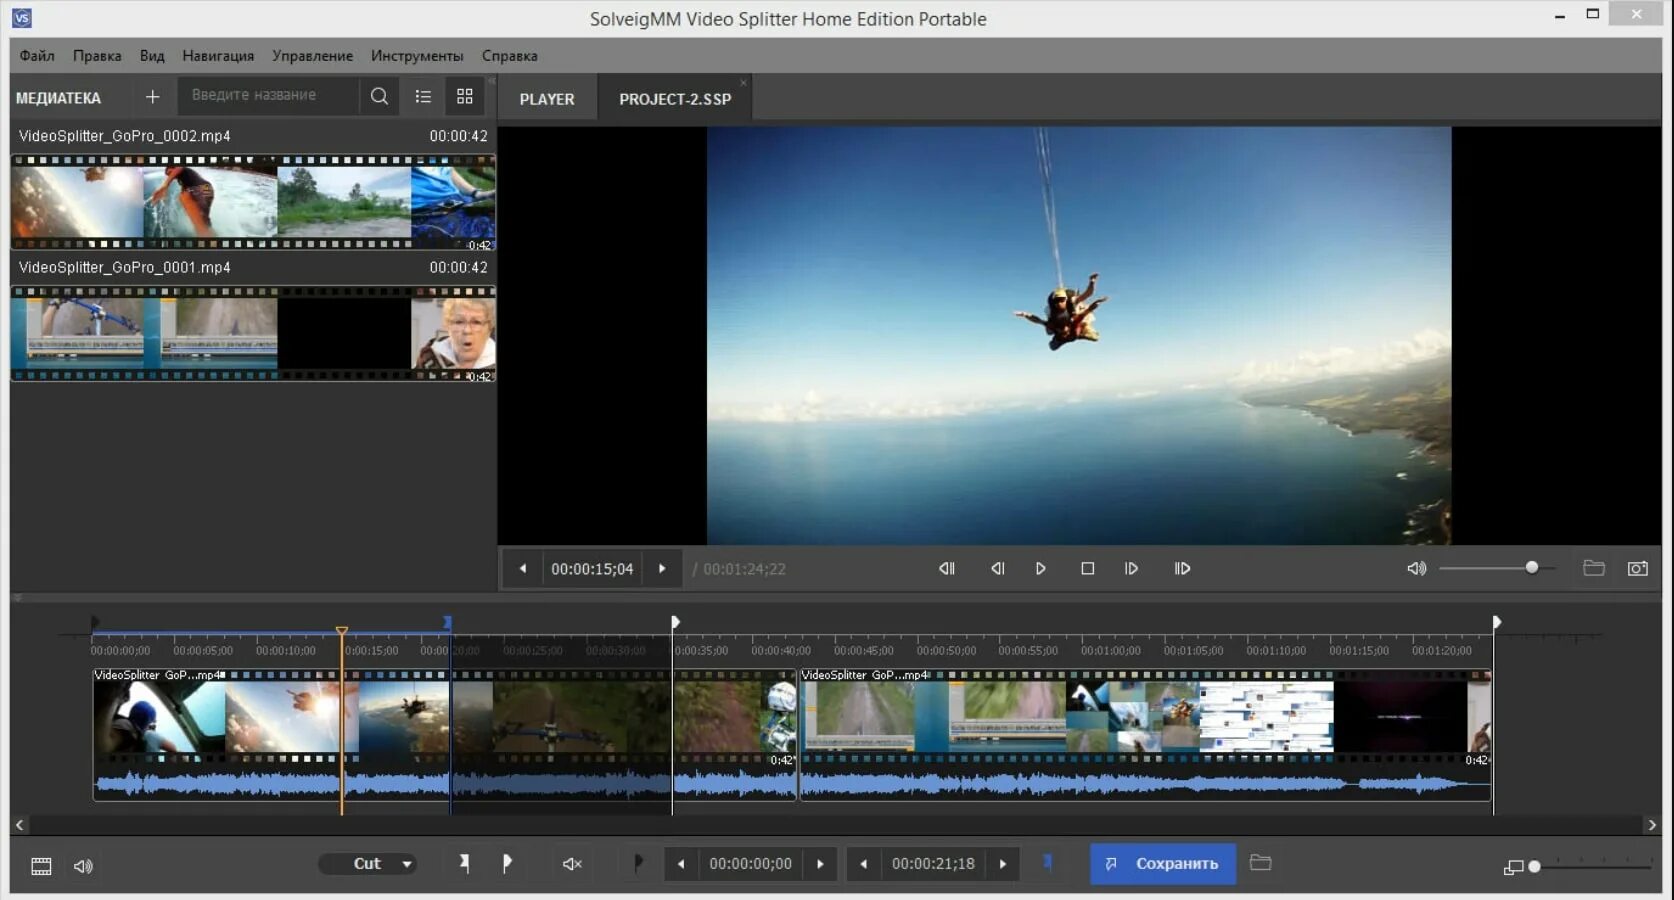Open the Cut mode dropdown
Image resolution: width=1674 pixels, height=900 pixels.
[x=368, y=864]
